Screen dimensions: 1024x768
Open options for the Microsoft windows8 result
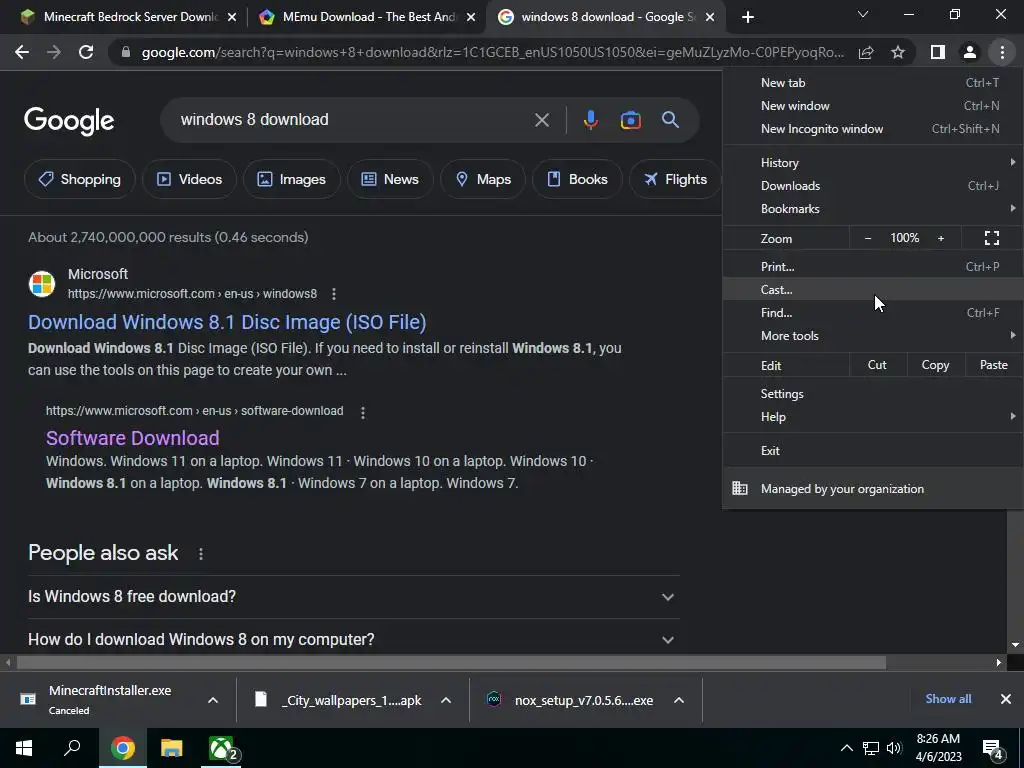pos(334,294)
